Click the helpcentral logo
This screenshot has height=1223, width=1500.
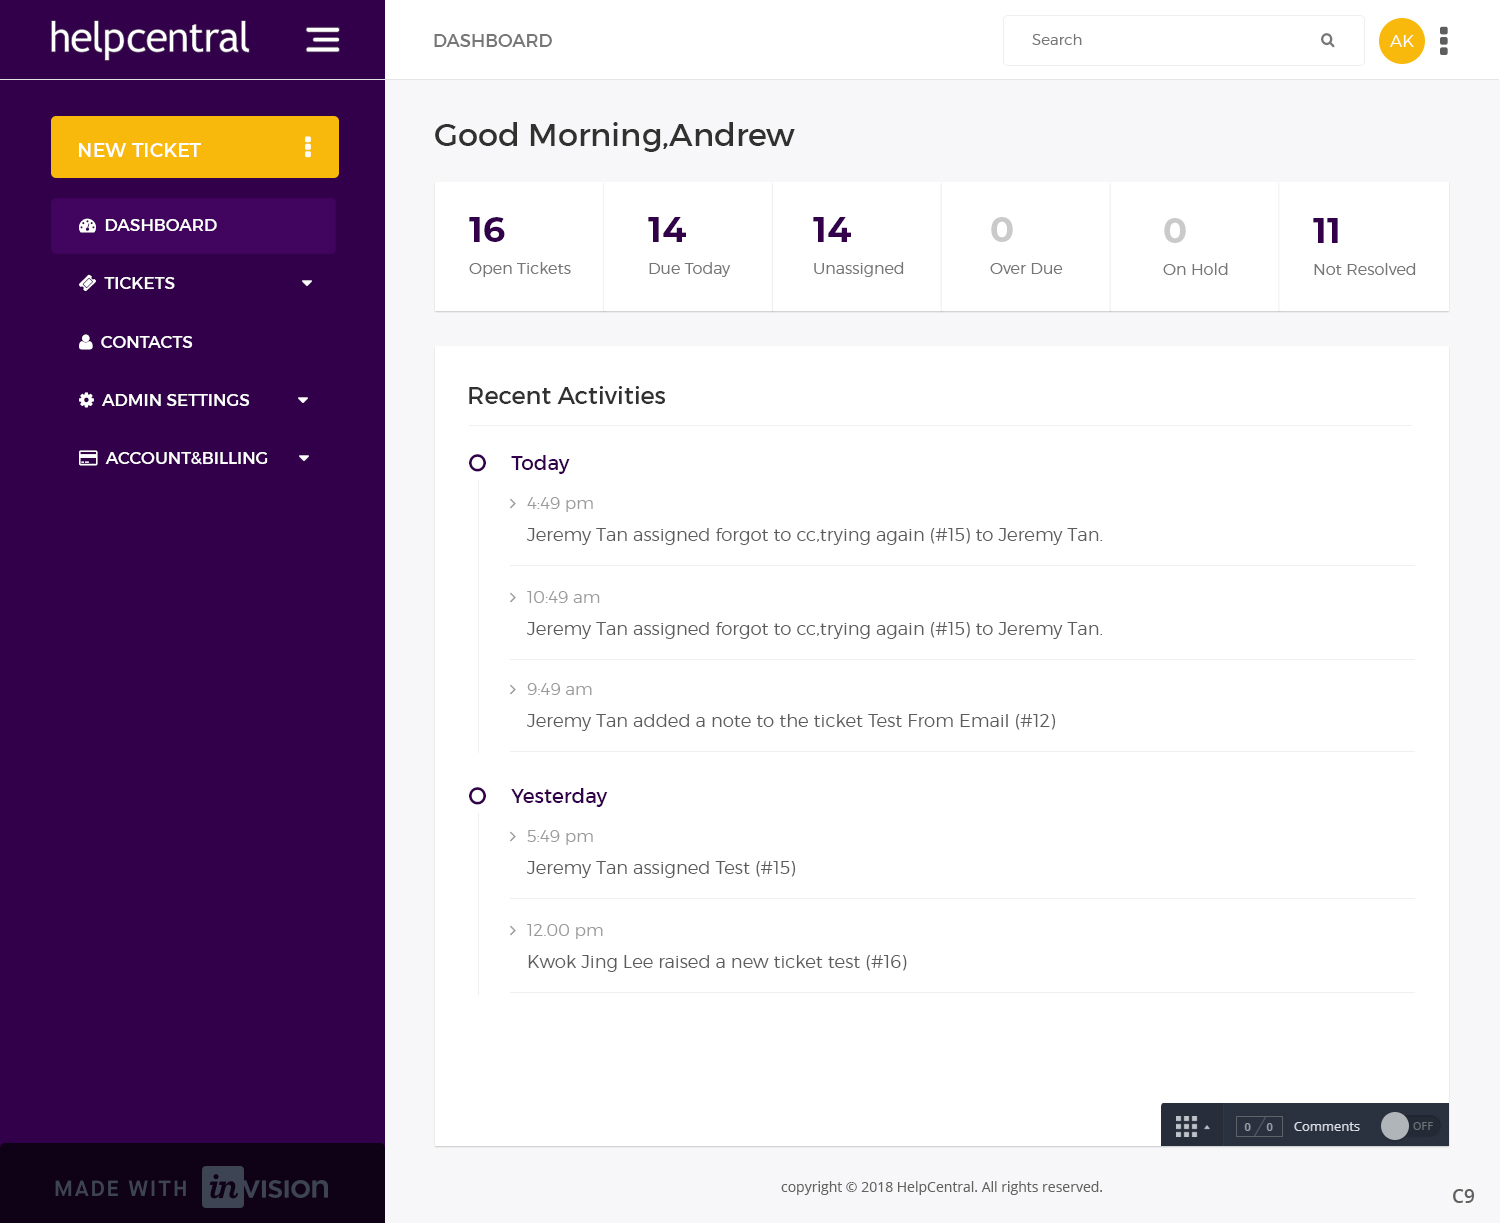click(x=150, y=39)
